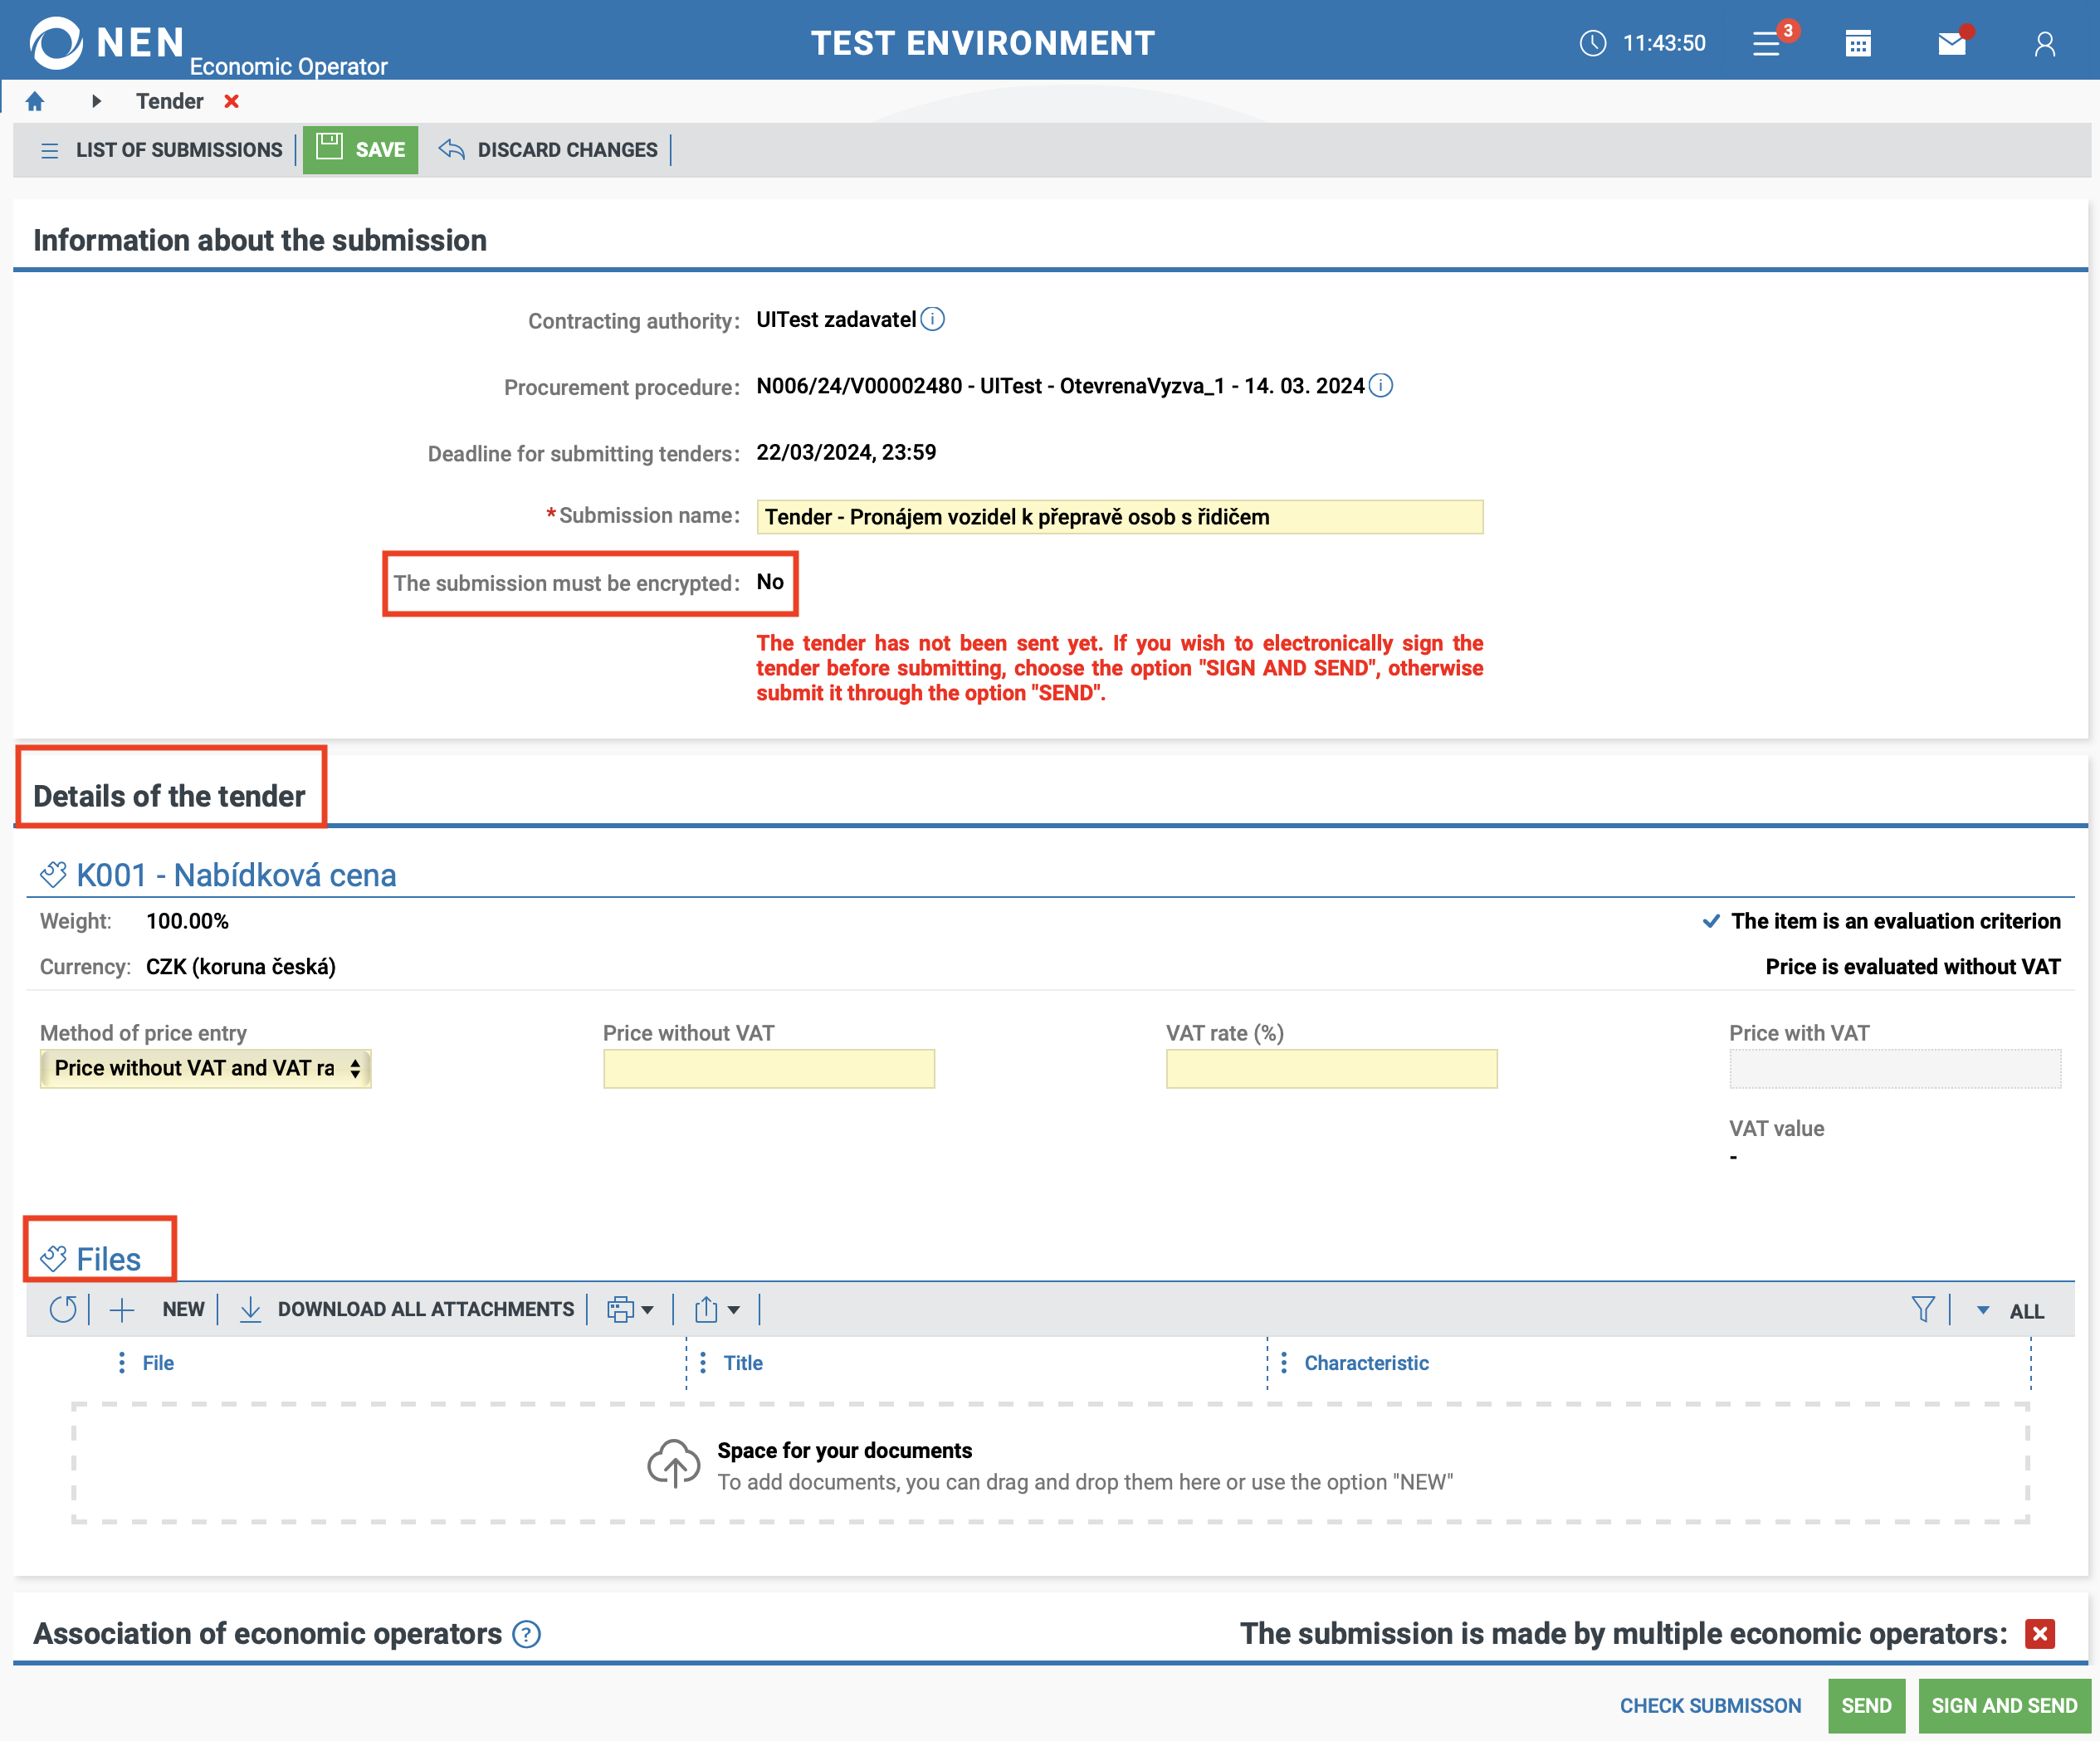Open the user profile icon
Image resolution: width=2100 pixels, height=1741 pixels.
pos(2044,43)
